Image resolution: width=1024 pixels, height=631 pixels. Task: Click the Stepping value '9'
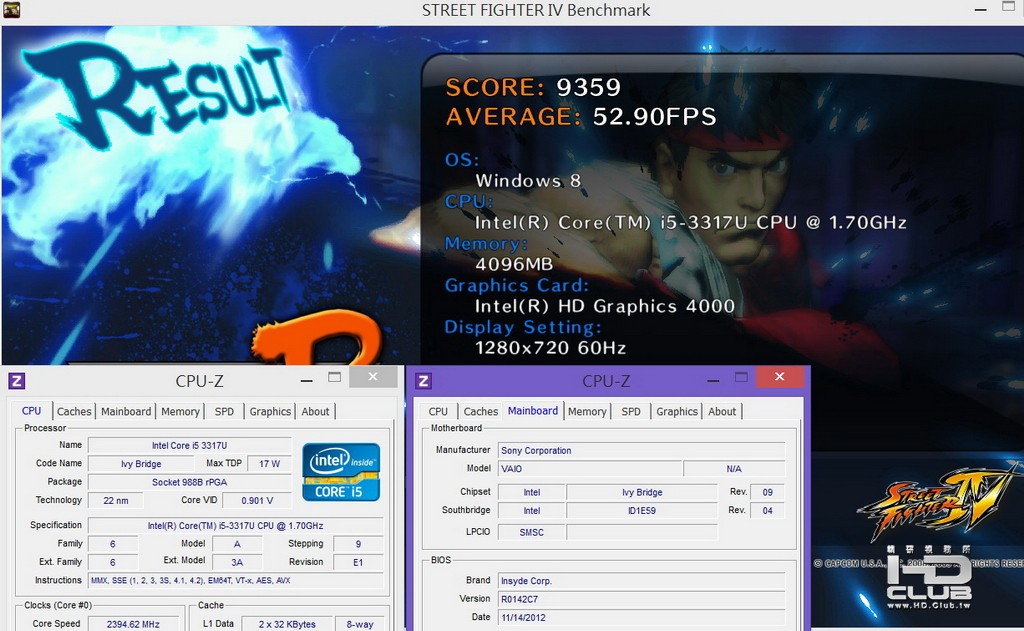358,543
